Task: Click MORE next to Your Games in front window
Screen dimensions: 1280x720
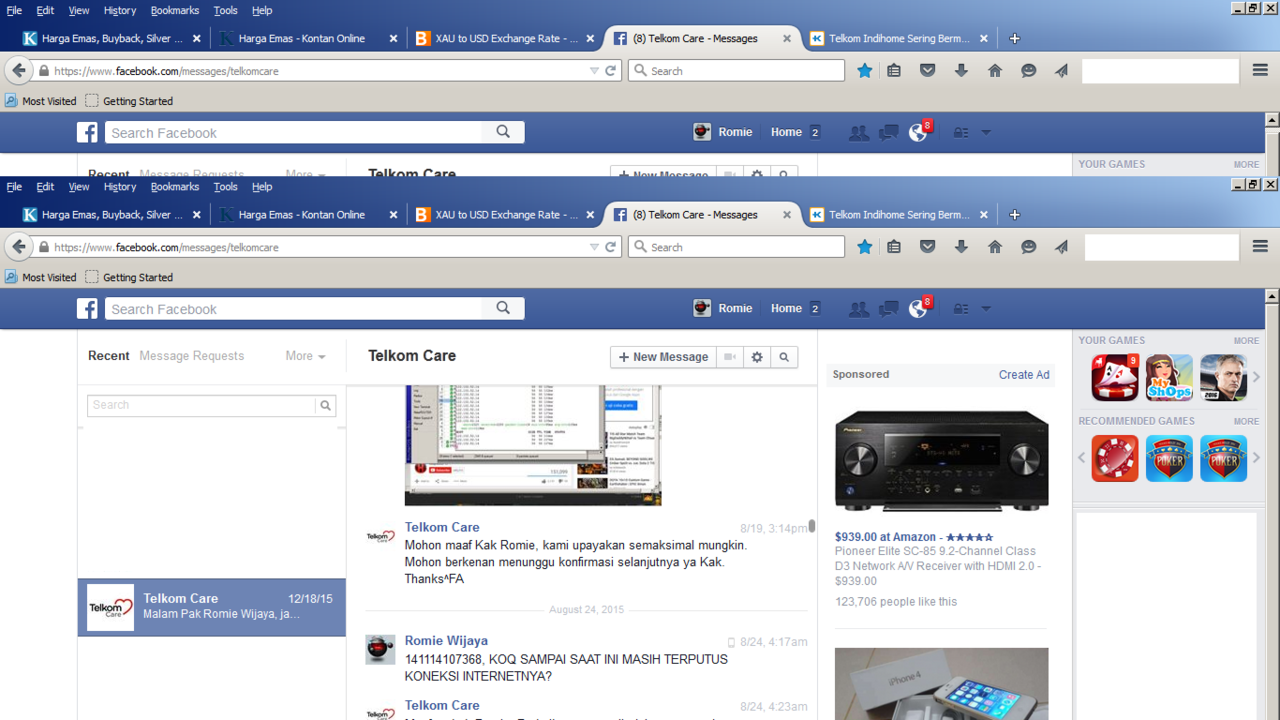Action: (1246, 341)
